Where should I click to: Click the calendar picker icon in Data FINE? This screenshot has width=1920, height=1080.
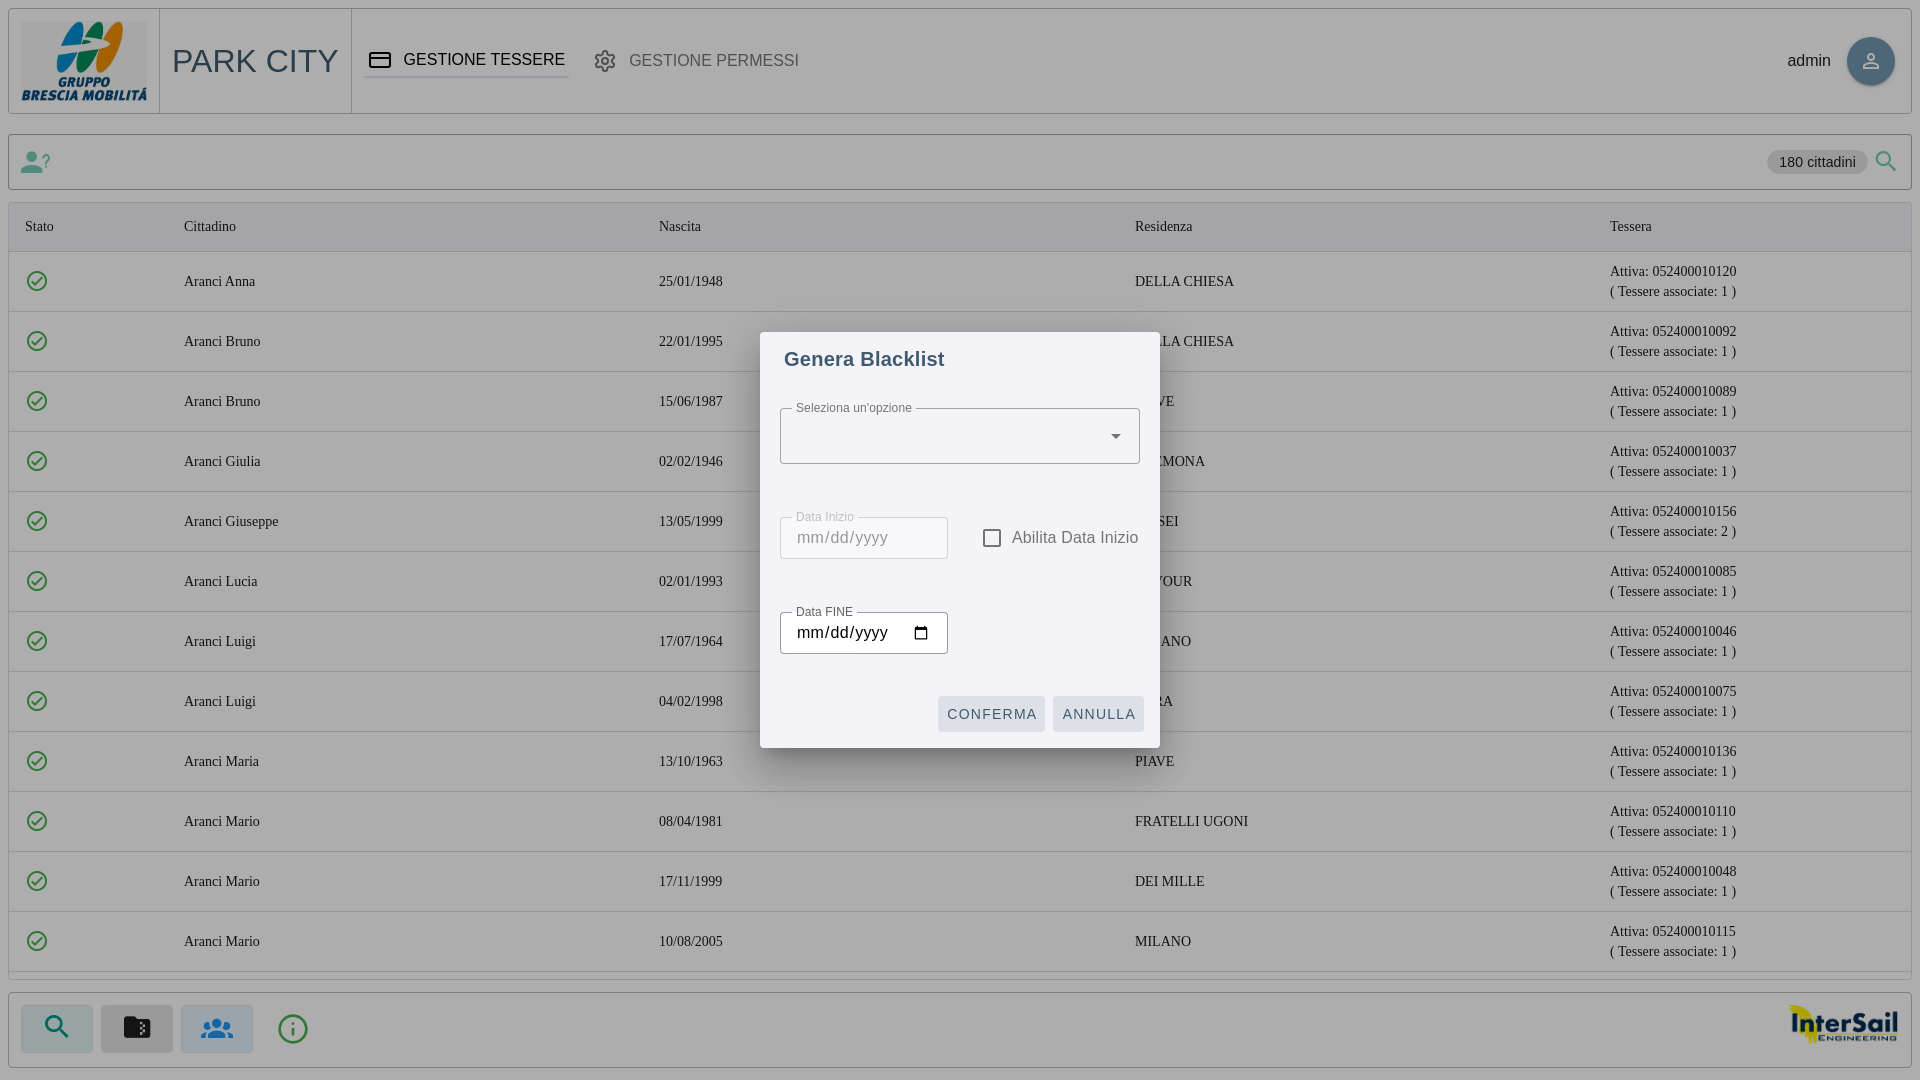921,633
